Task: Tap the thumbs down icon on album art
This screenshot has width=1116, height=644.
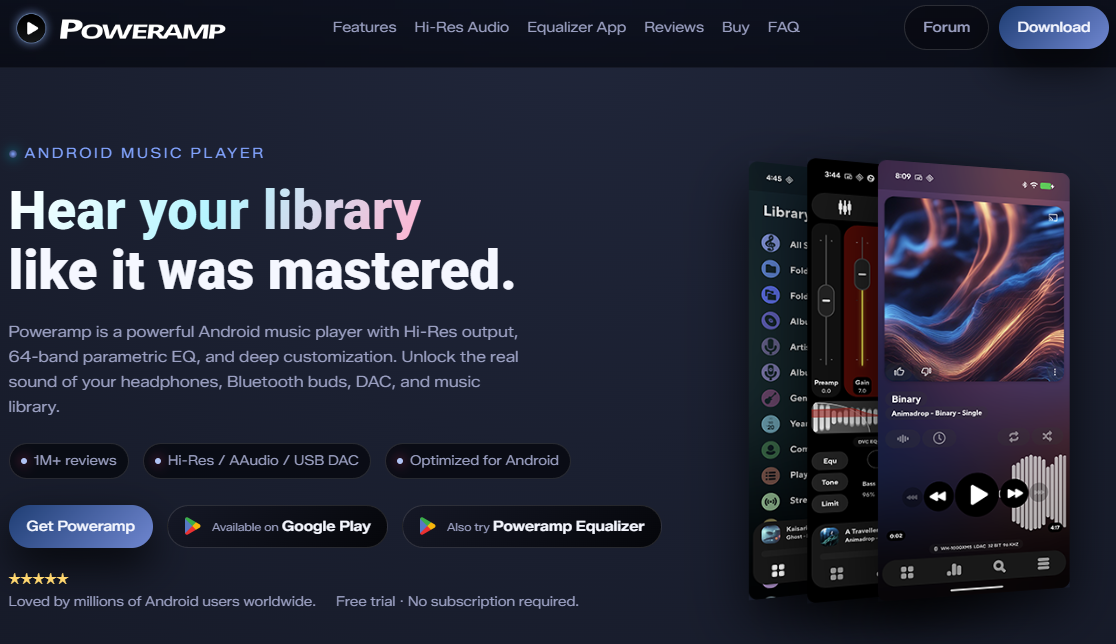Action: point(926,371)
